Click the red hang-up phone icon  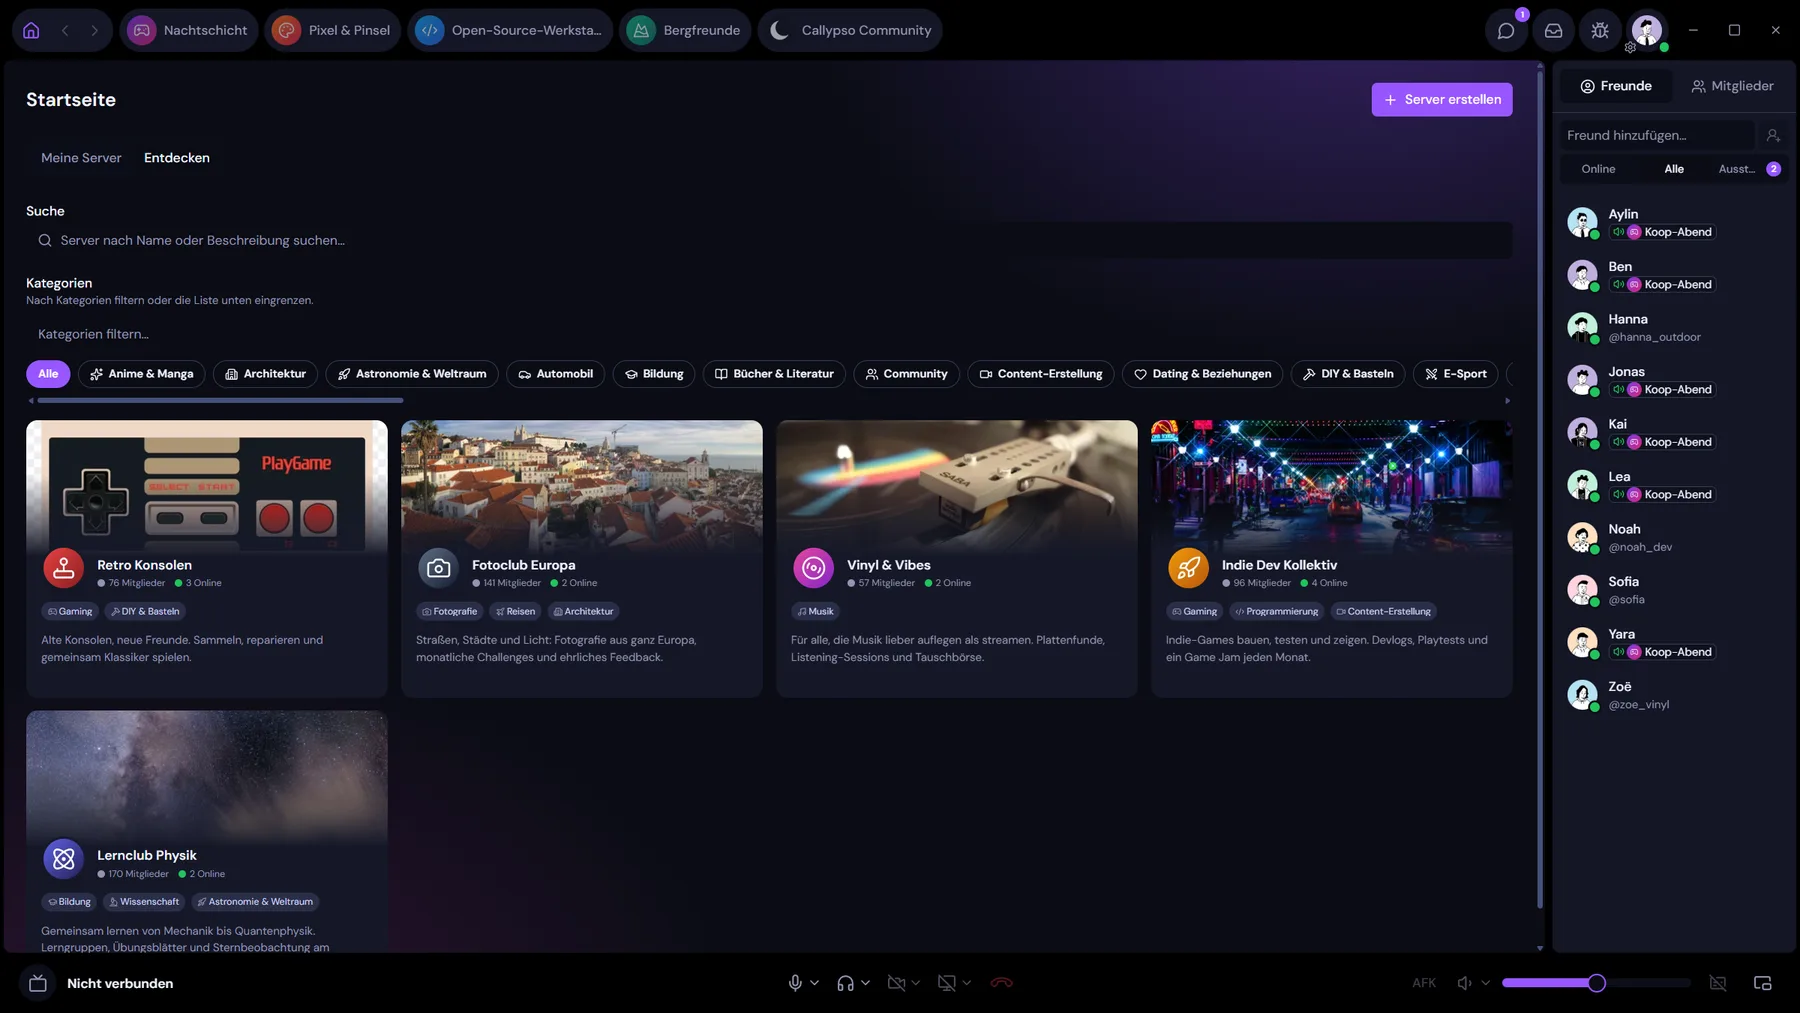point(1001,983)
